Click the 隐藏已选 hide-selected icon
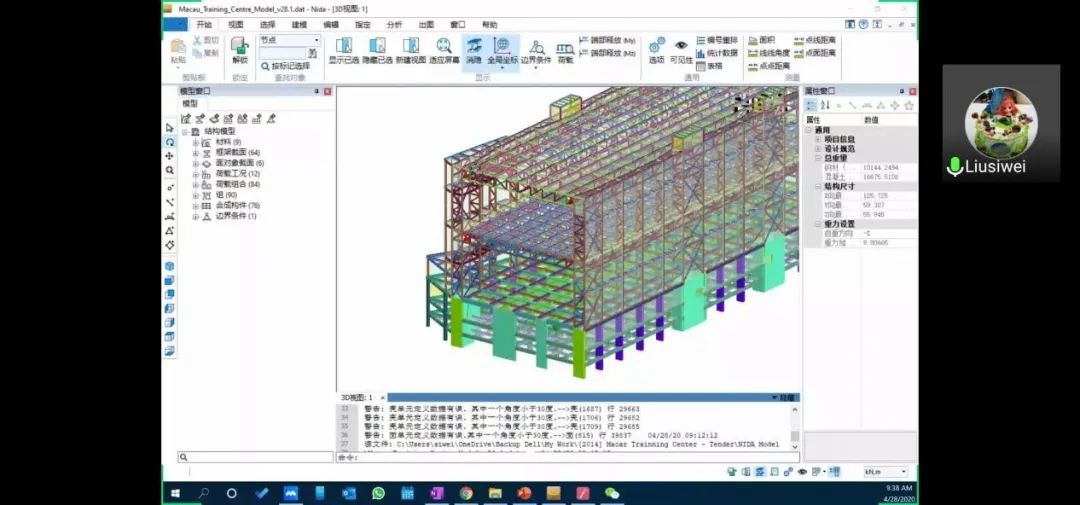Screen dimensions: 1080x505 click(376, 49)
